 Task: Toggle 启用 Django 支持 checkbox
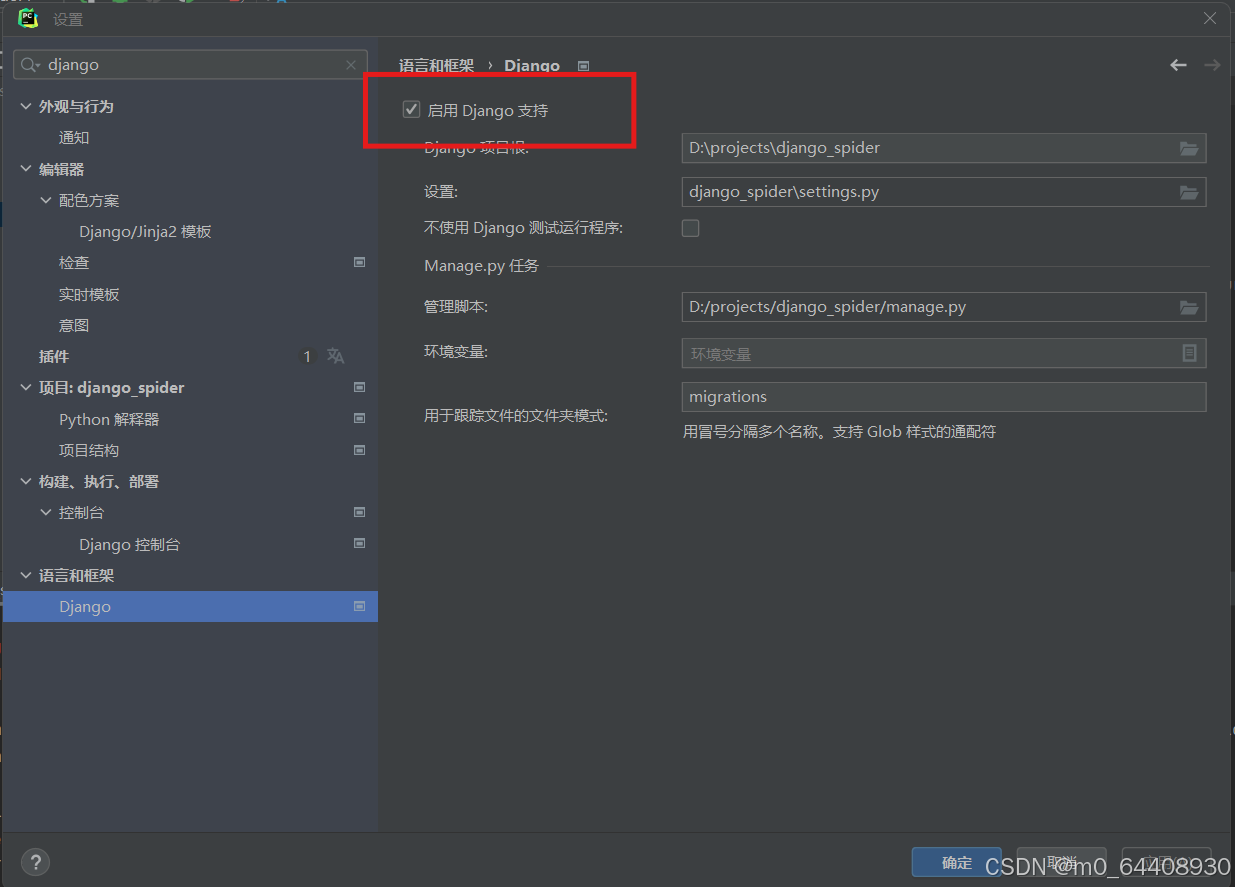tap(411, 110)
